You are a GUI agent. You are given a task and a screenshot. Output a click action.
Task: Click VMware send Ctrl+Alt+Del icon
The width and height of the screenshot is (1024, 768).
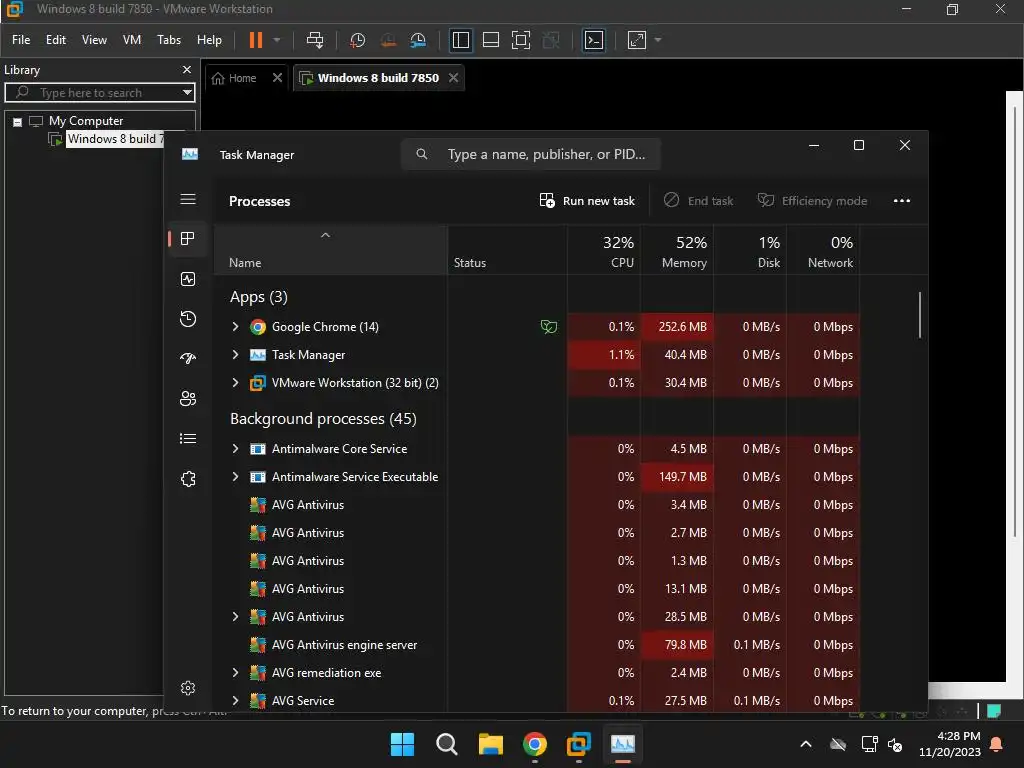(315, 40)
